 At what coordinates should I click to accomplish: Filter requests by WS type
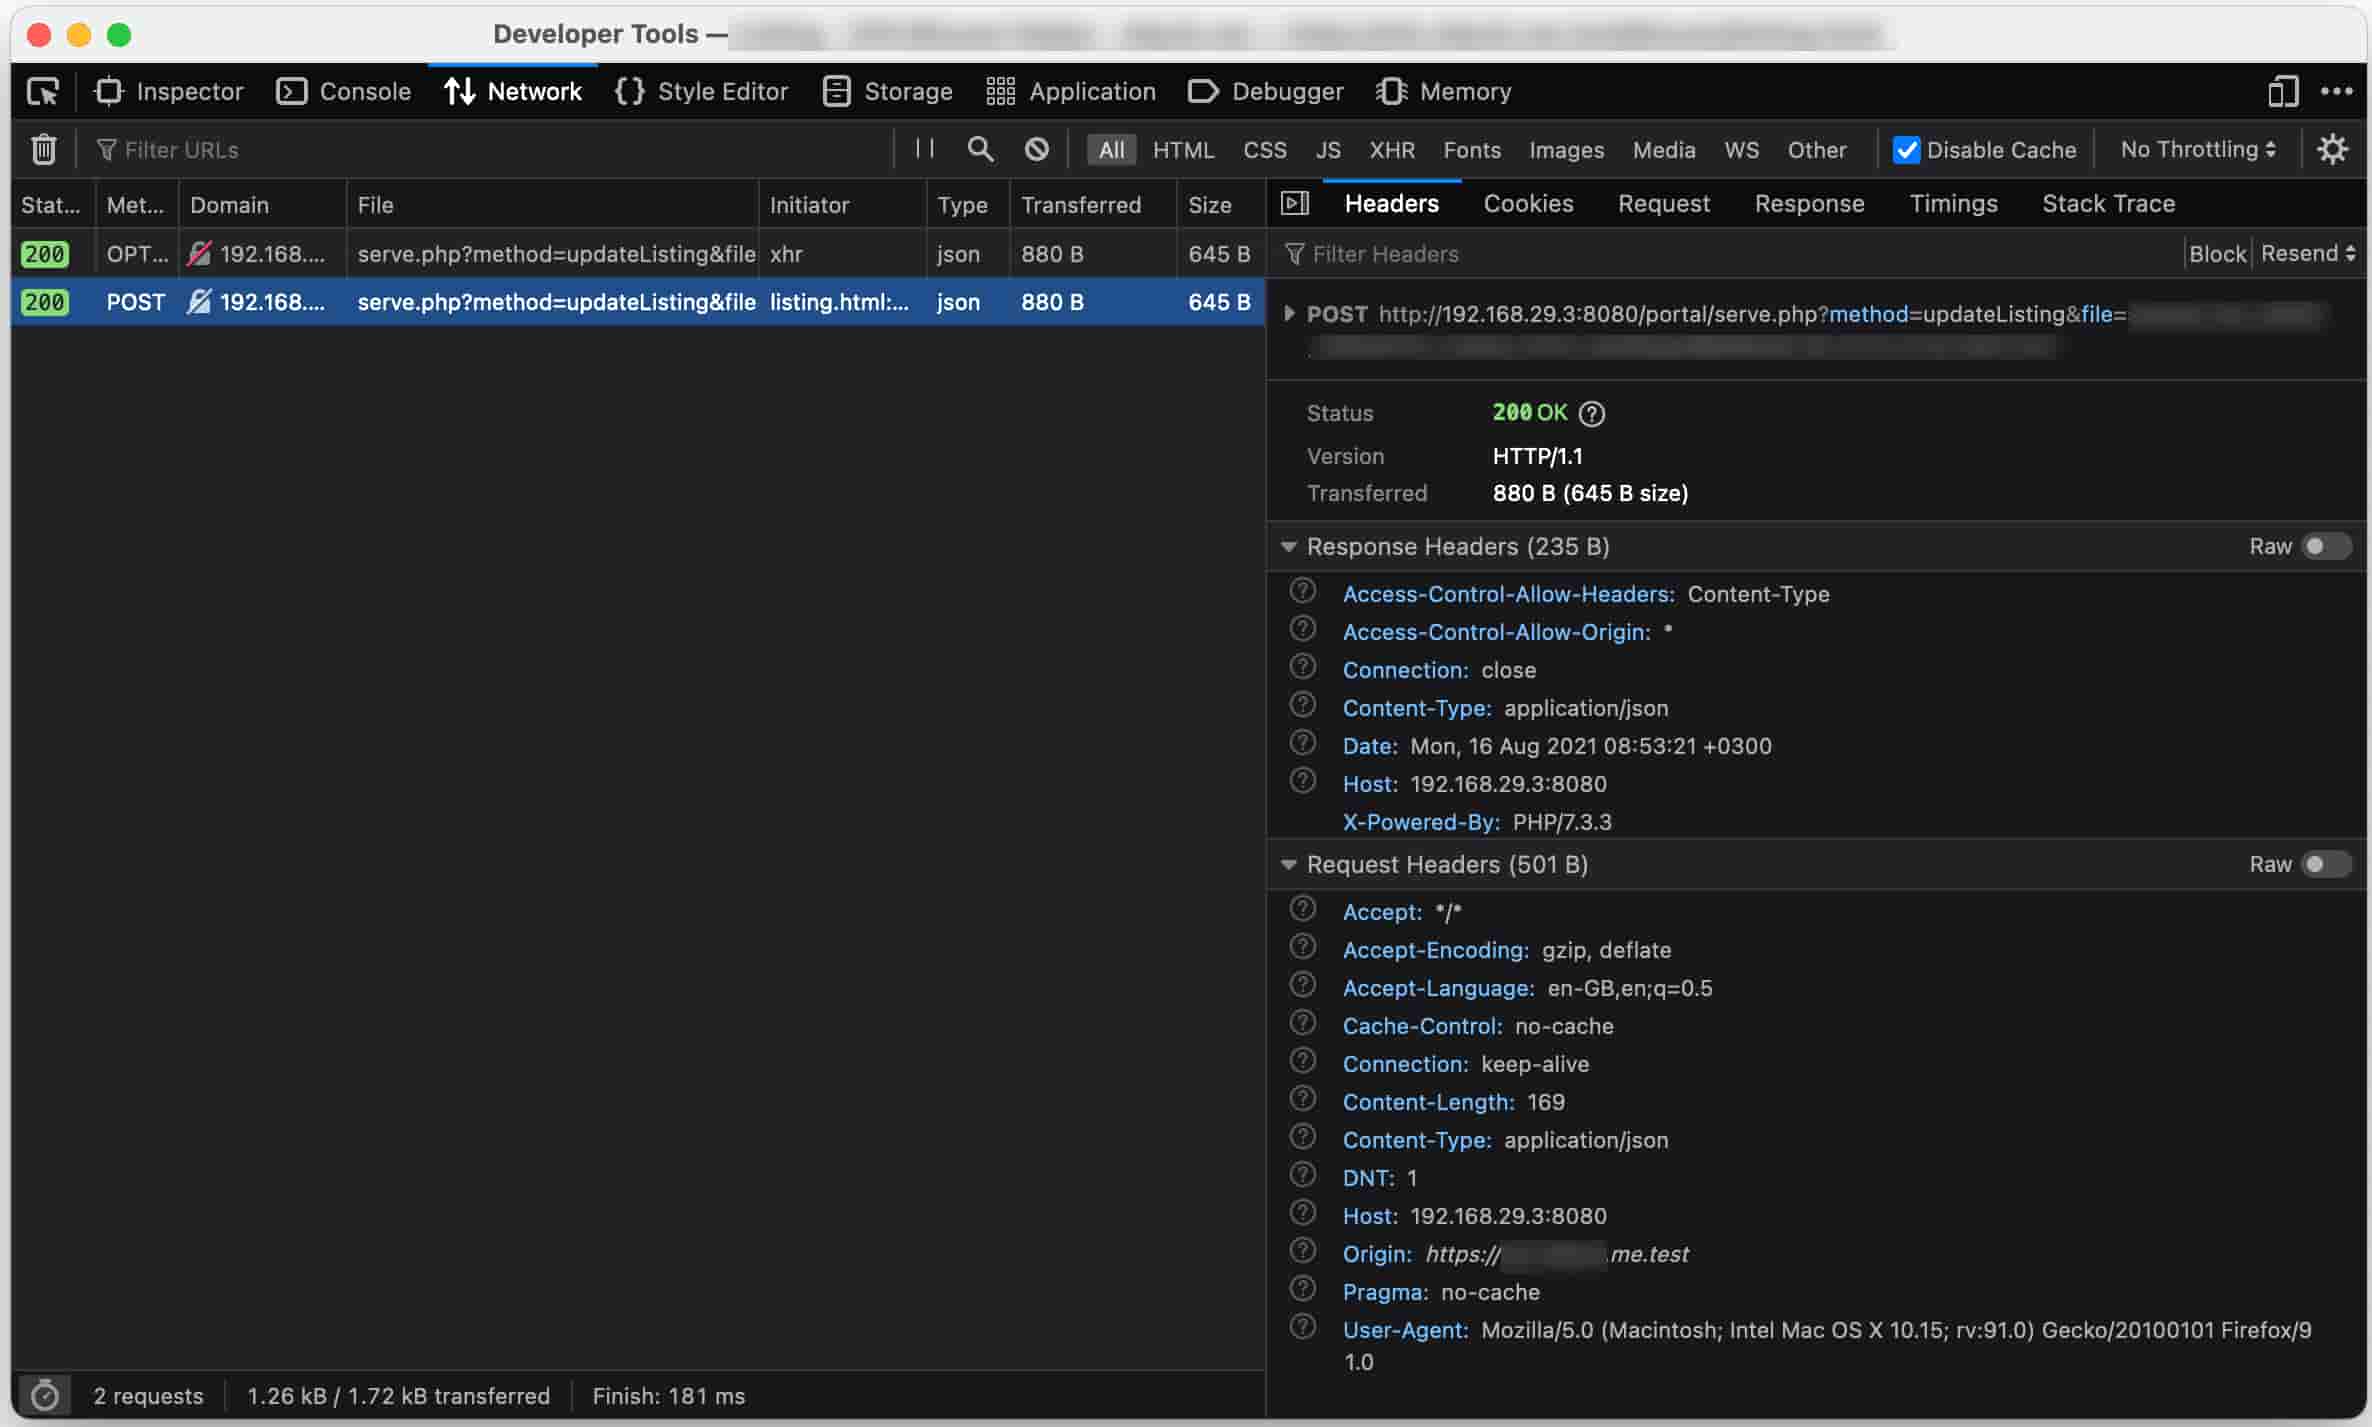point(1741,150)
